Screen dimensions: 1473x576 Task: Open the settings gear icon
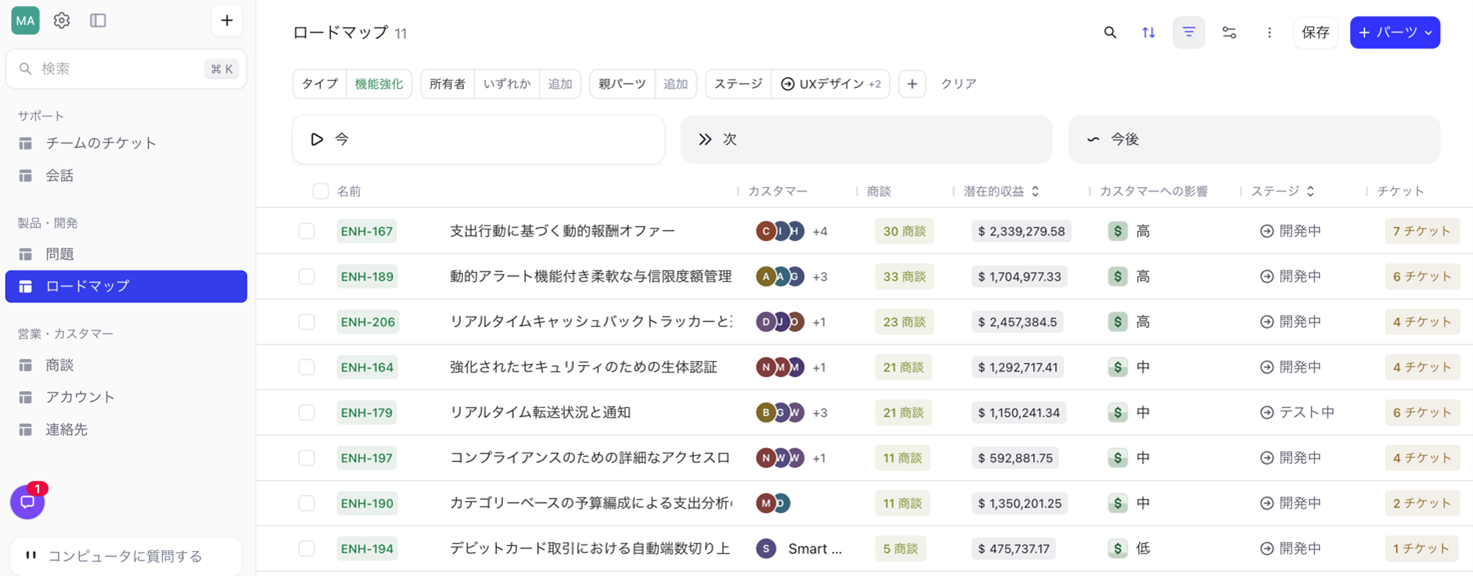62,21
